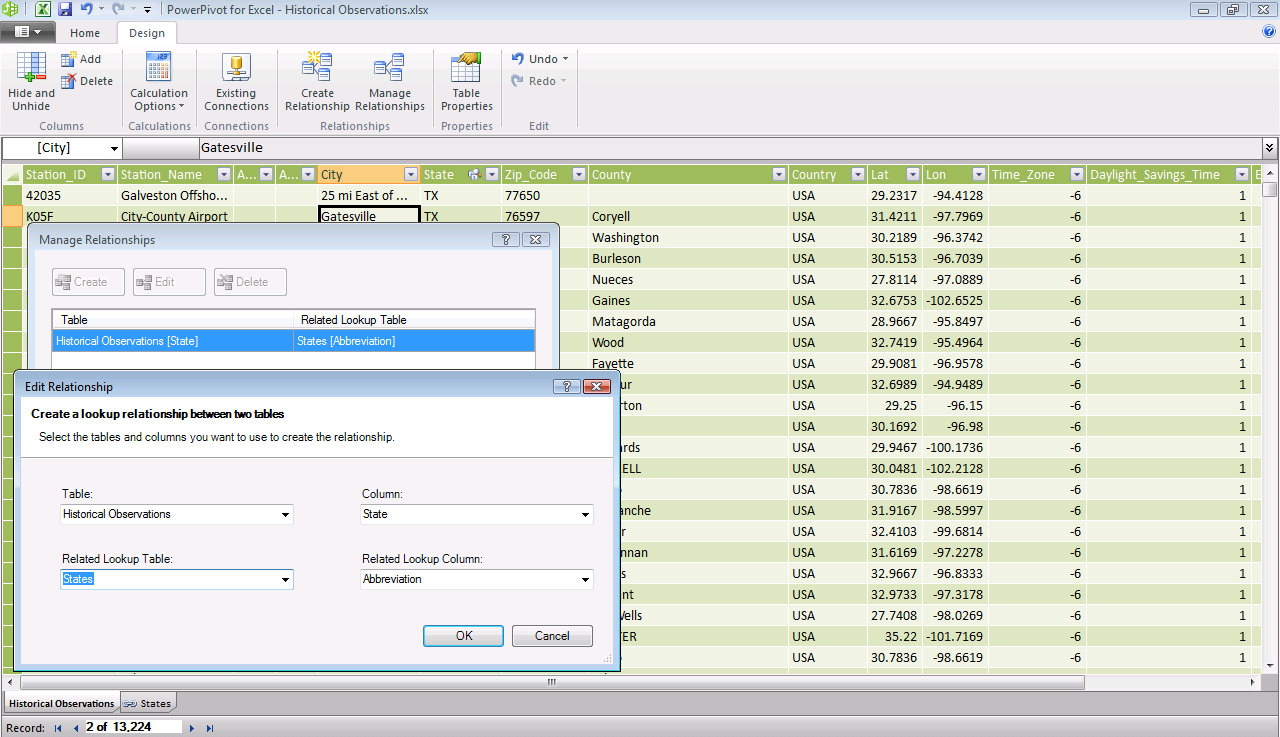Add a new column using the ribbon icon
Viewport: 1280px width, 737px height.
[85, 59]
